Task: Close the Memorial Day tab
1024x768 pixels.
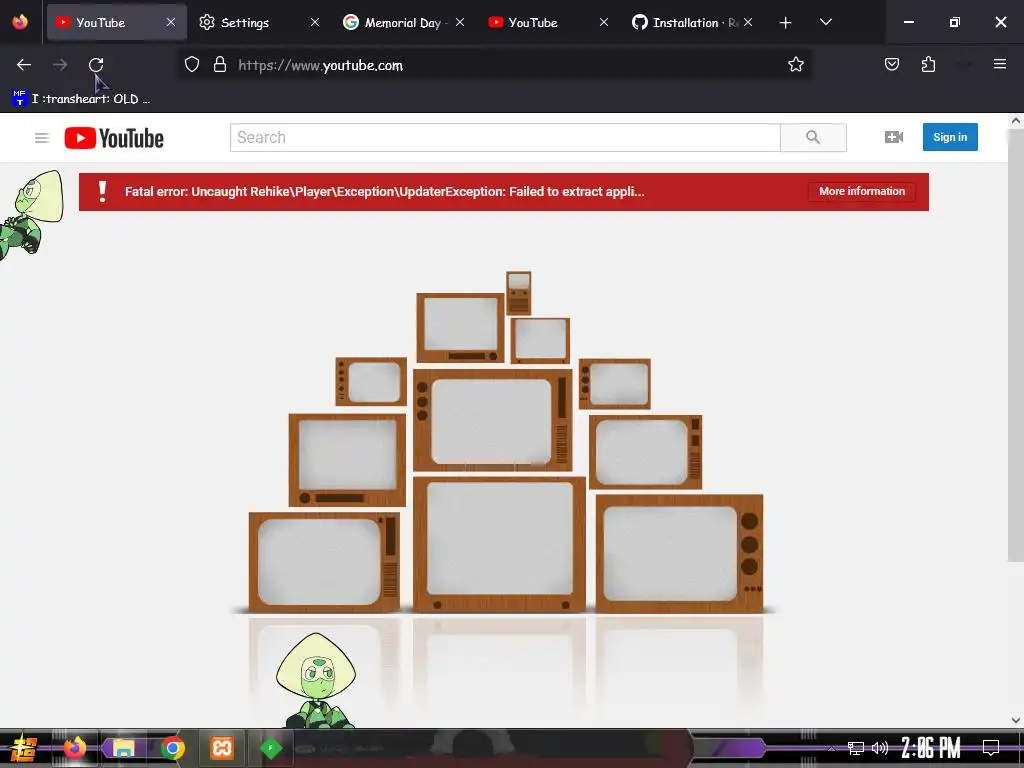Action: (x=460, y=23)
